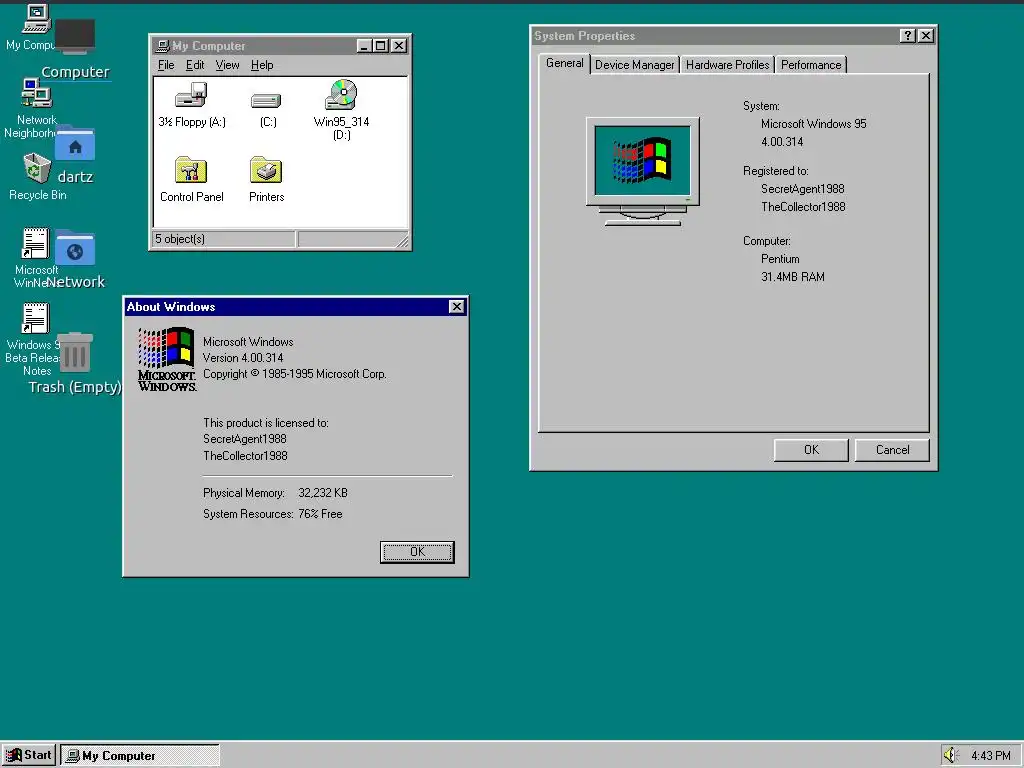
Task: Click the Windows logo in About Windows
Action: click(167, 359)
